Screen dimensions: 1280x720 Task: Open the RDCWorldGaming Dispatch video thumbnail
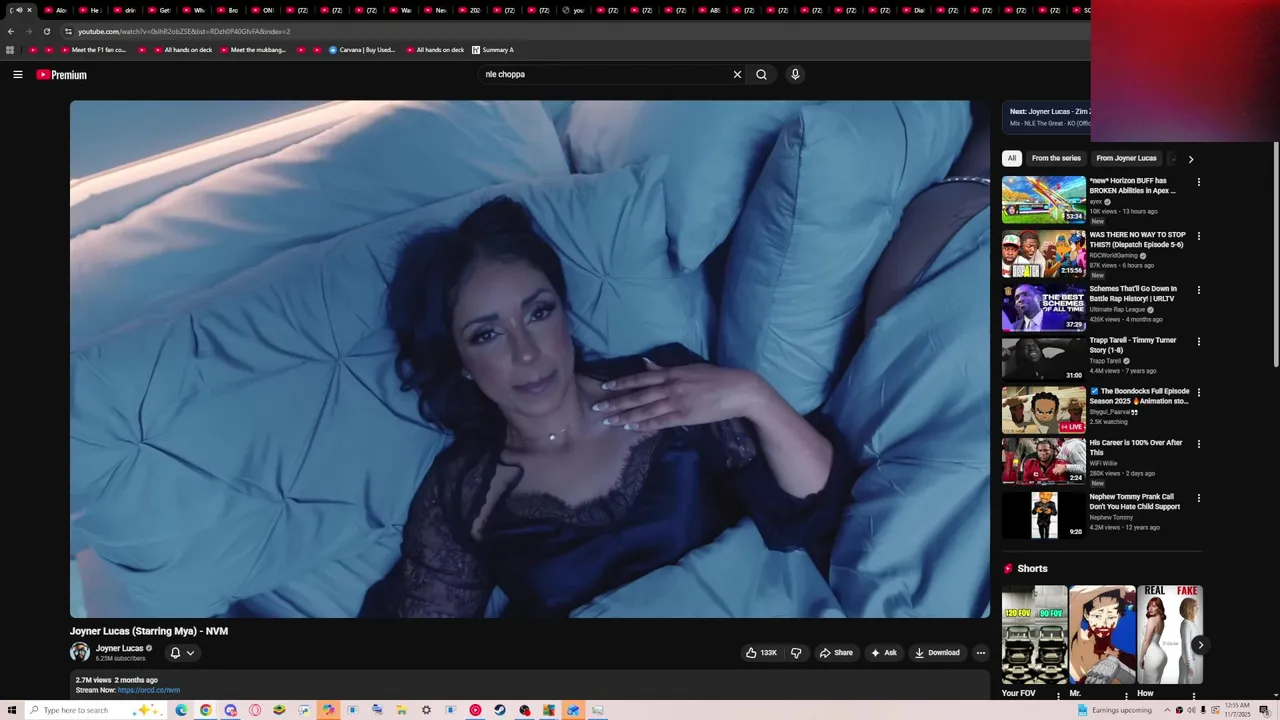(x=1044, y=253)
